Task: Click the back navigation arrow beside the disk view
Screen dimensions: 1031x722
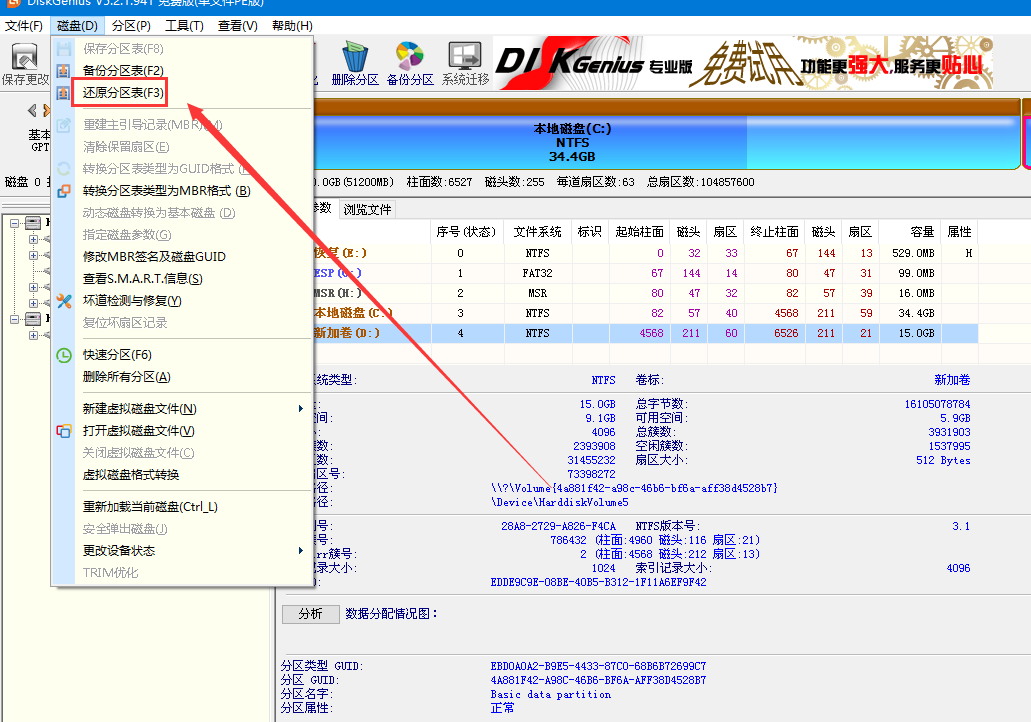Action: 32,110
